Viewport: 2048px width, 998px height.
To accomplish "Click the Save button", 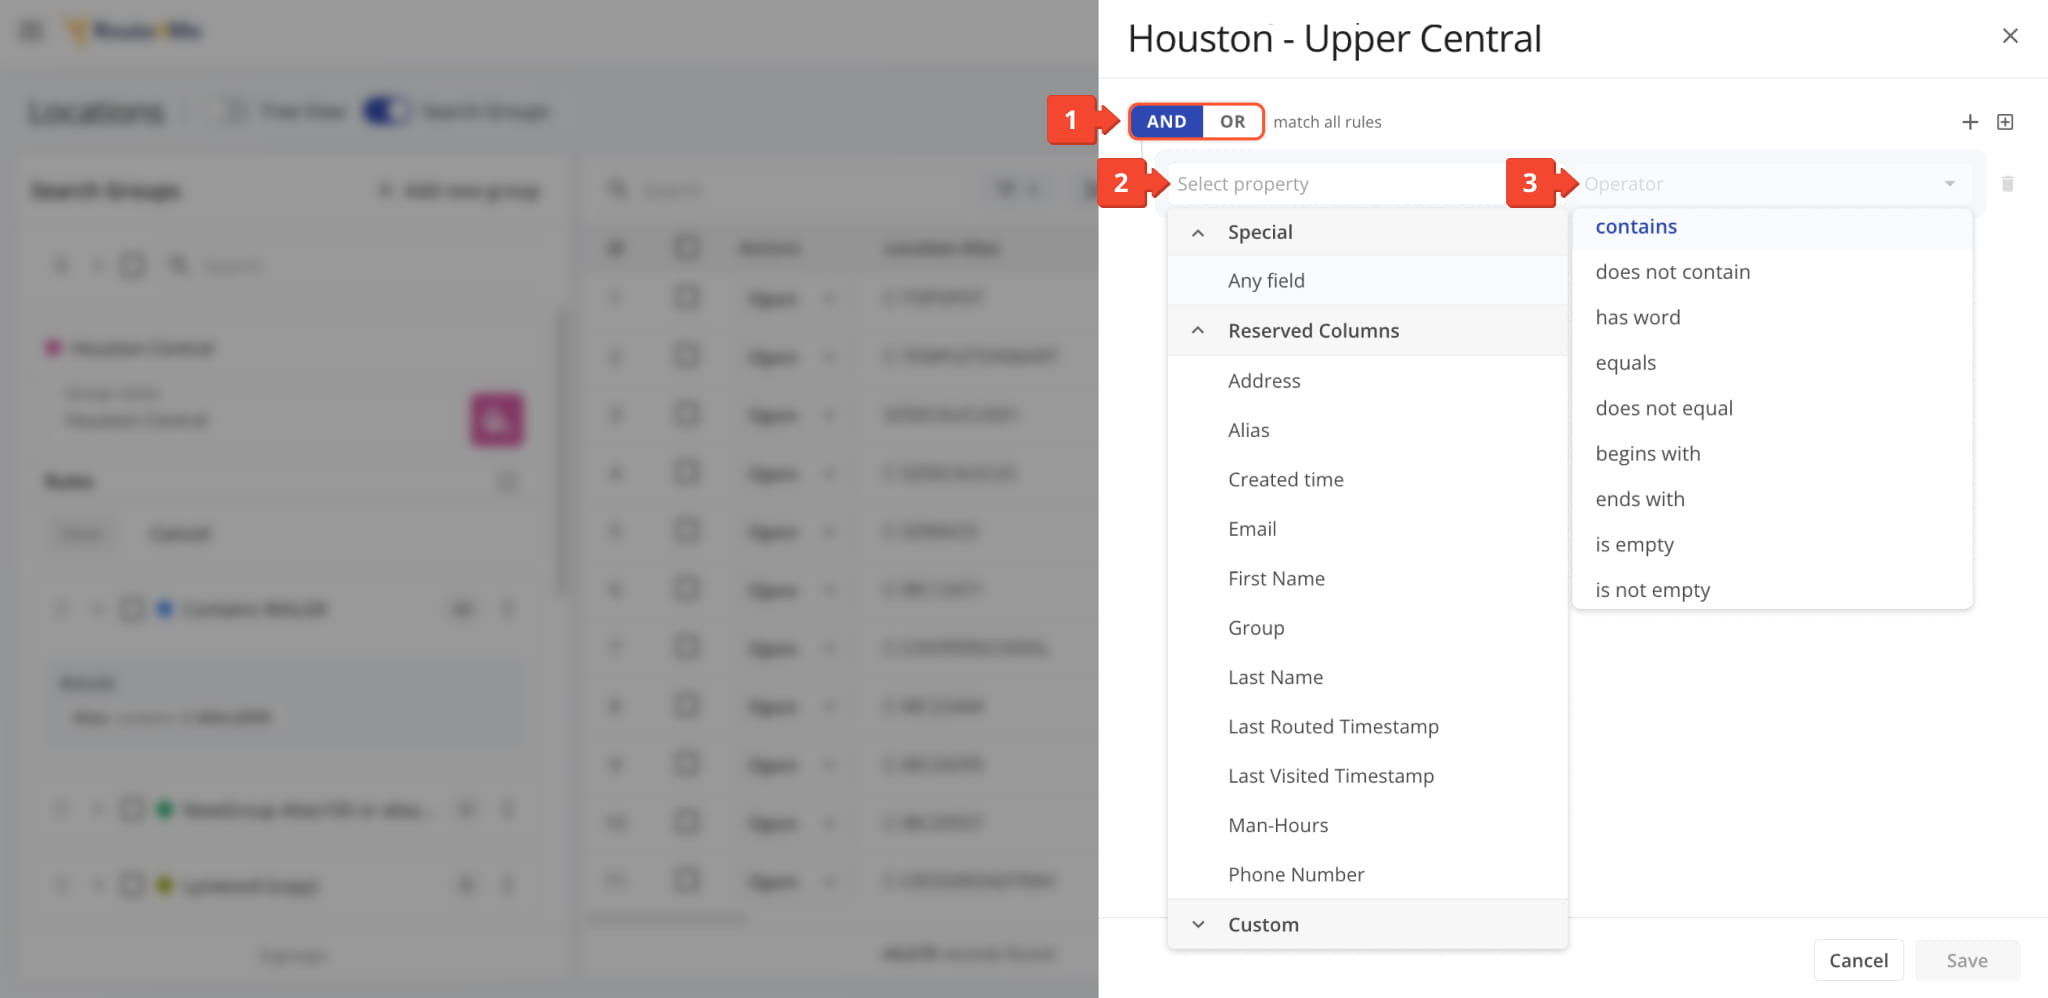I will click(x=1966, y=961).
